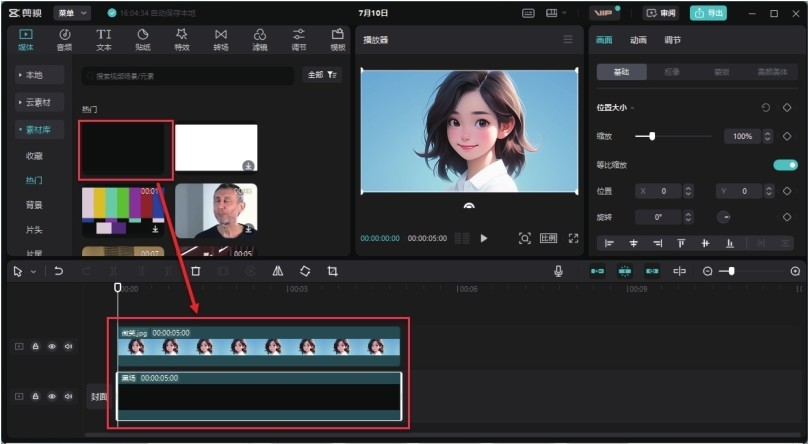
Task: Open the 转场 transitions panel
Action: pyautogui.click(x=221, y=40)
